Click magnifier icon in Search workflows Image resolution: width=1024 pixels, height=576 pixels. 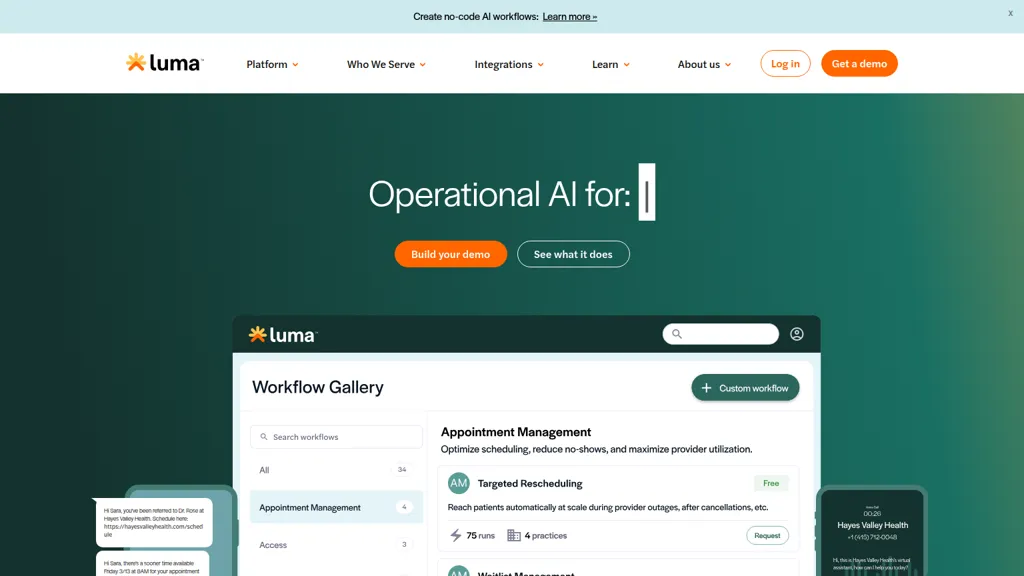[264, 437]
